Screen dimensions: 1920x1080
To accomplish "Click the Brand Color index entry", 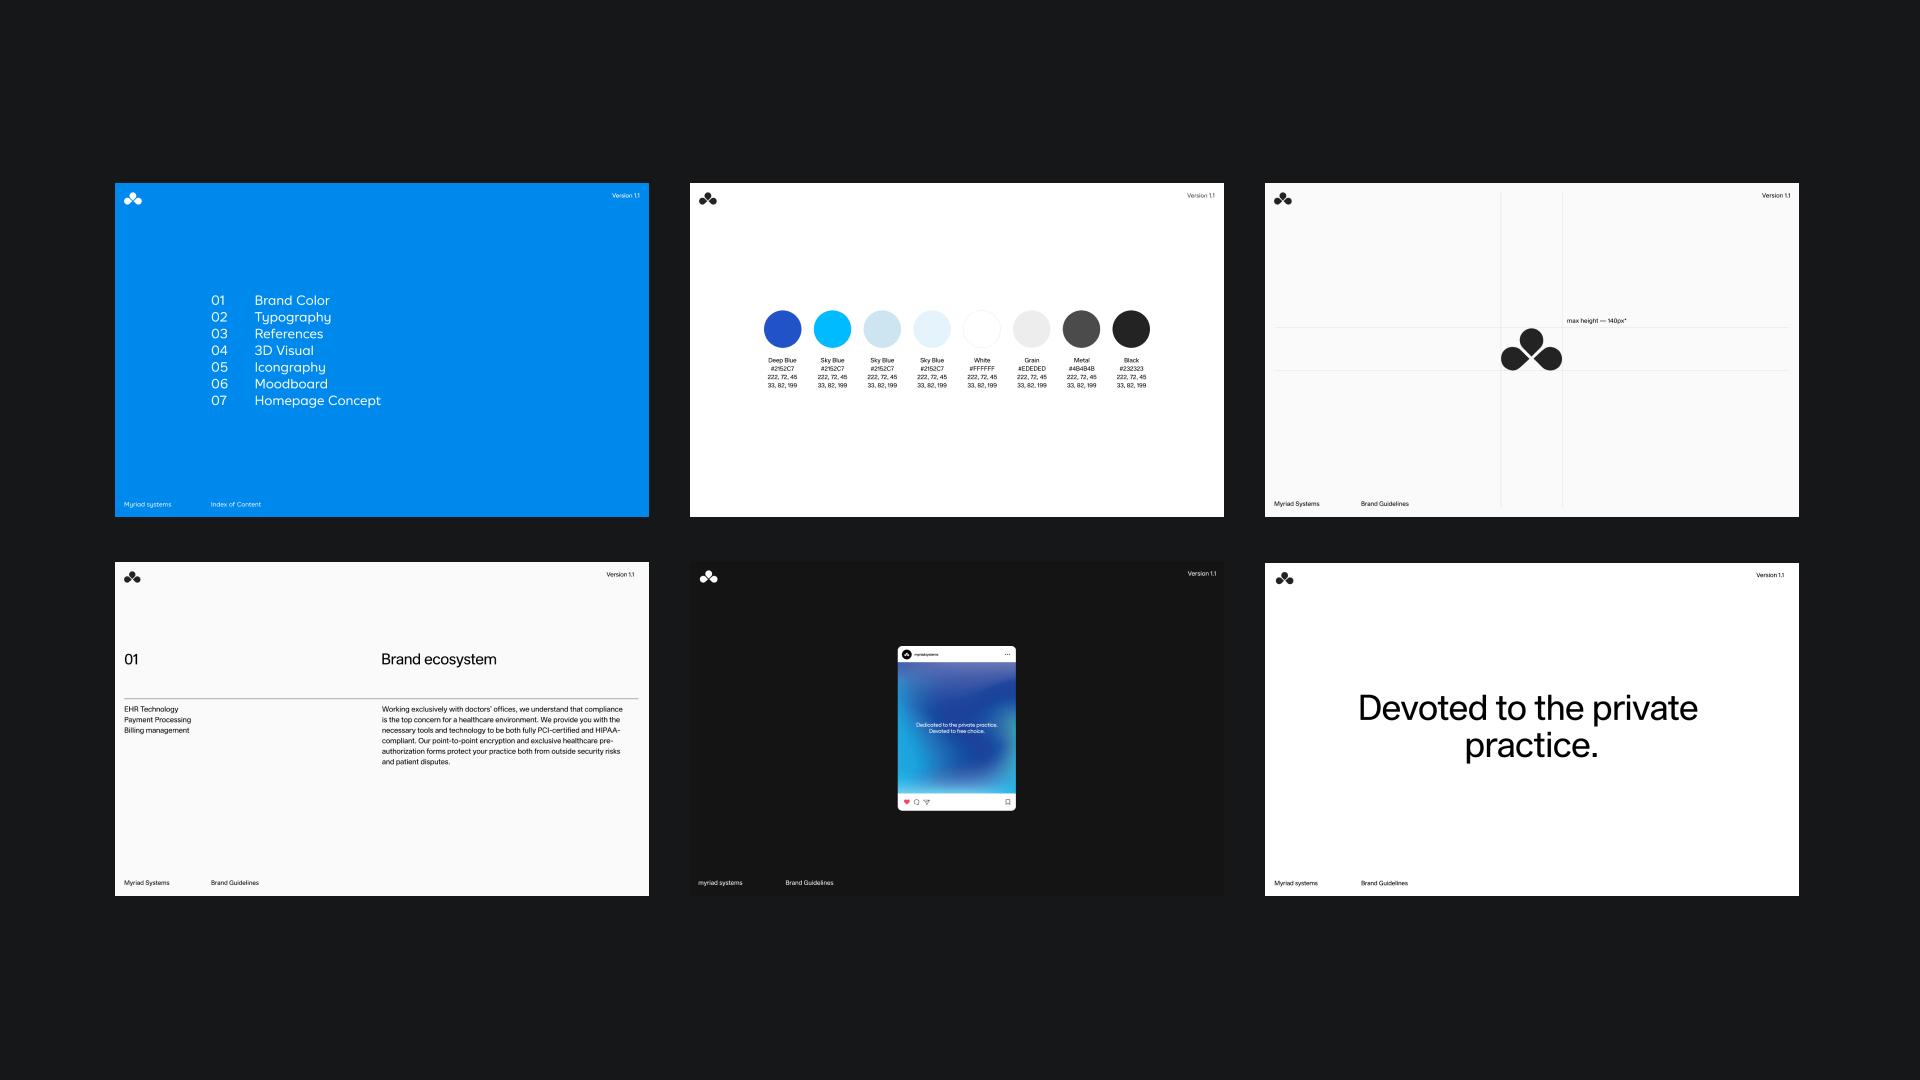I will click(291, 300).
